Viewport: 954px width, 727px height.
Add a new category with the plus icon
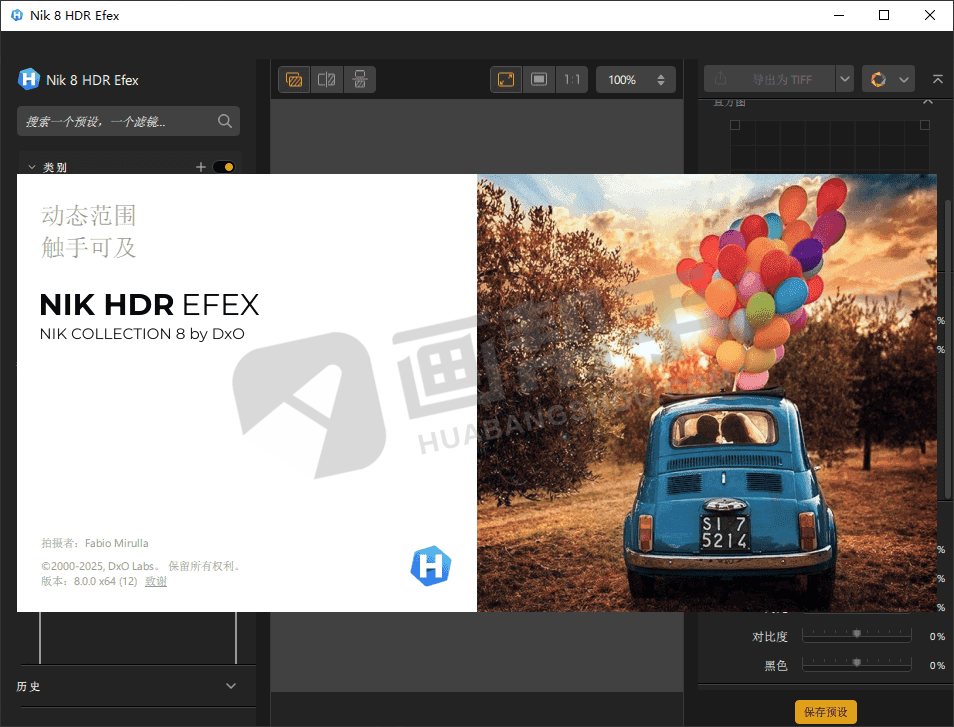click(x=201, y=167)
